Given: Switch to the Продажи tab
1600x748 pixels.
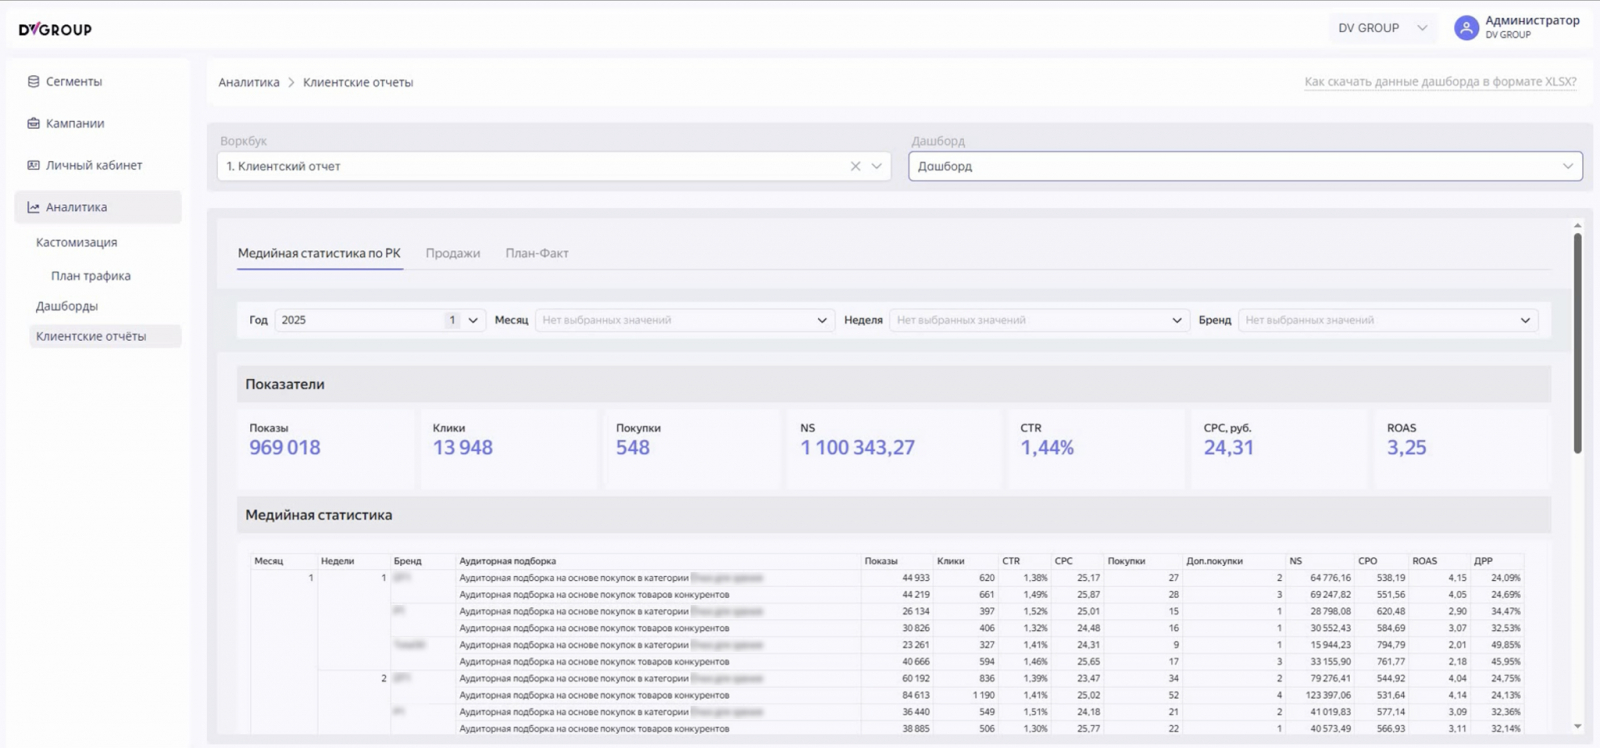Looking at the screenshot, I should tap(452, 253).
